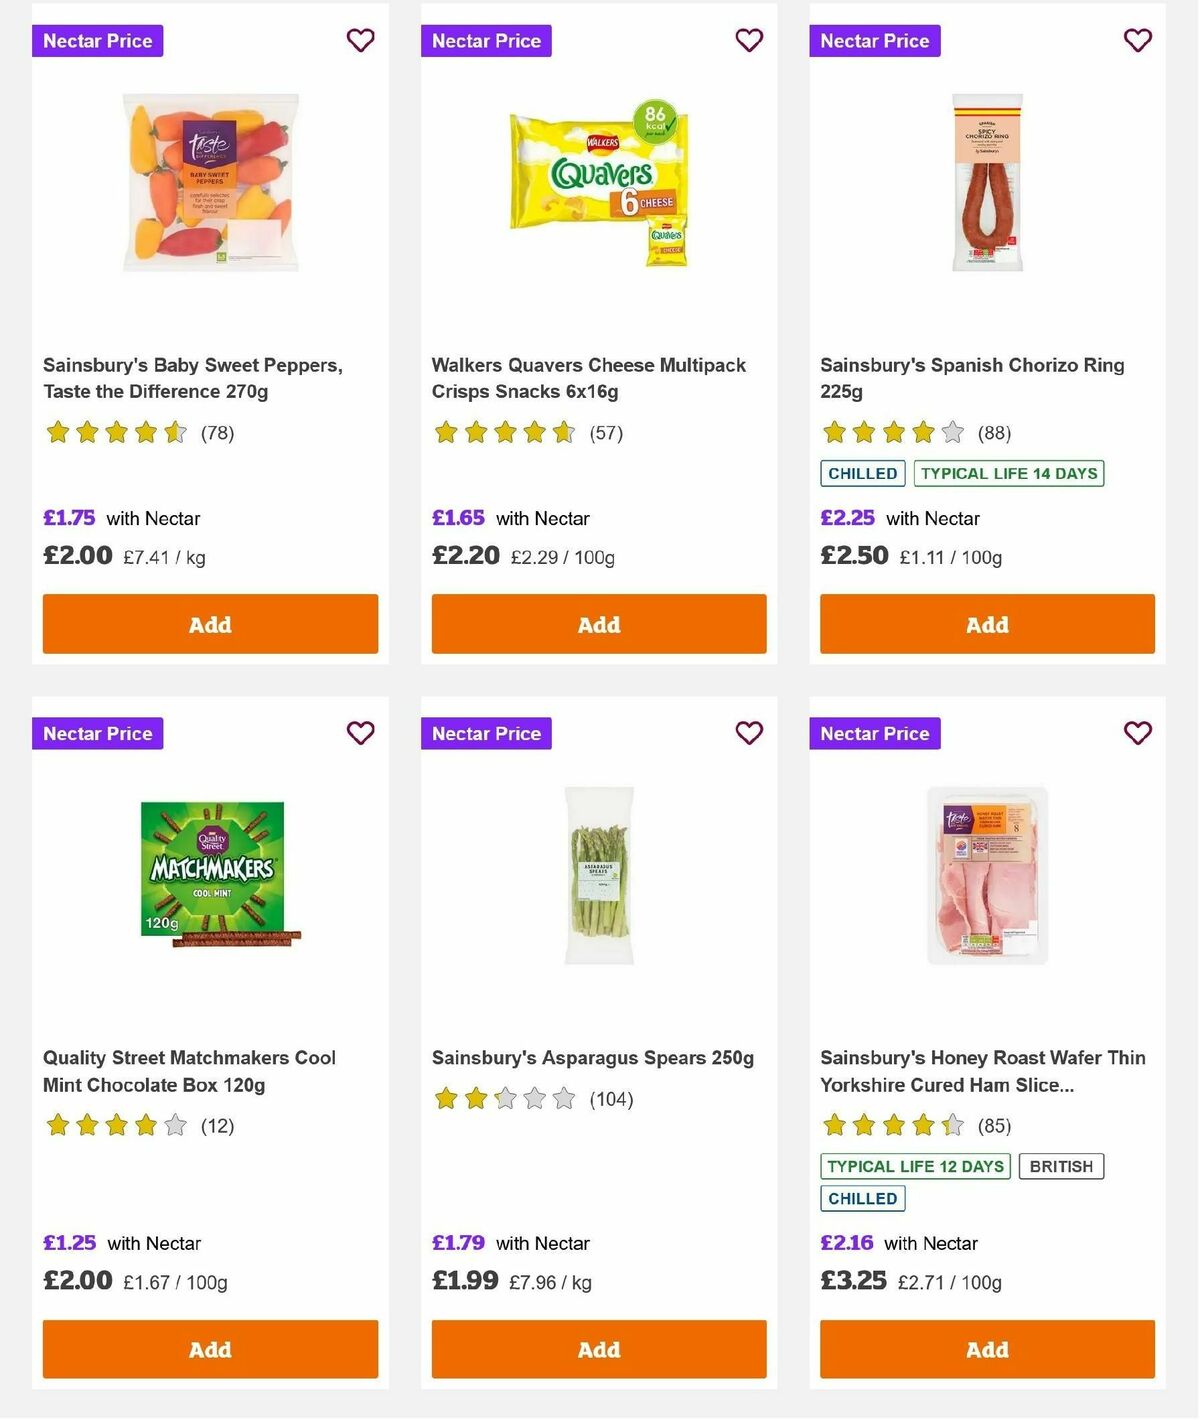The height and width of the screenshot is (1420, 1200).
Task: Add Baby Sweet Peppers to basket
Action: tap(210, 623)
